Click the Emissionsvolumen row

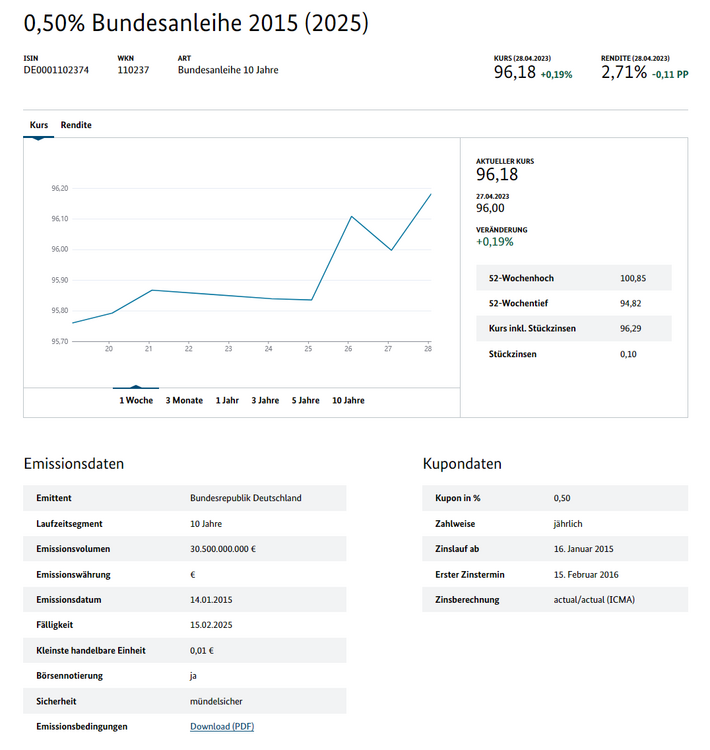(185, 549)
